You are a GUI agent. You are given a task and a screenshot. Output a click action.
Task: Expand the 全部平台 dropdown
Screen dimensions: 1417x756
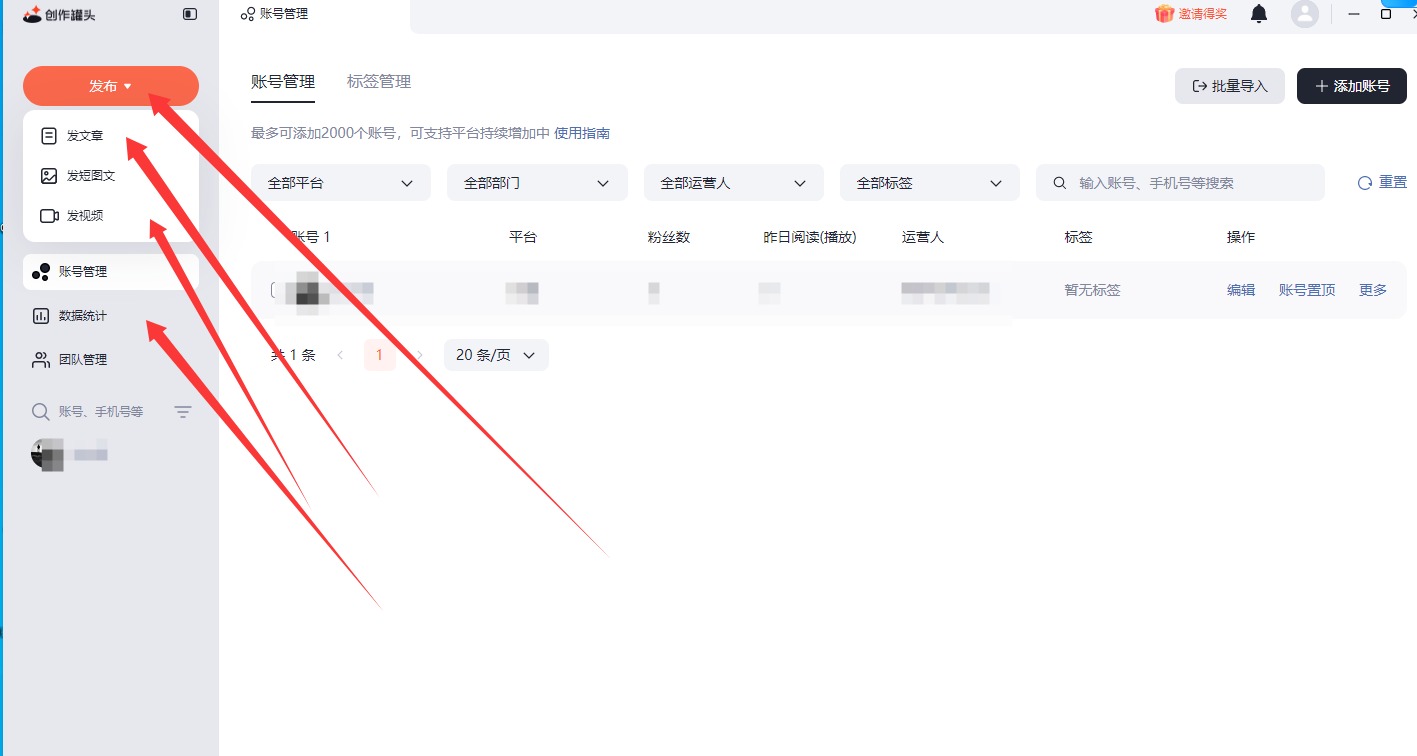[340, 183]
